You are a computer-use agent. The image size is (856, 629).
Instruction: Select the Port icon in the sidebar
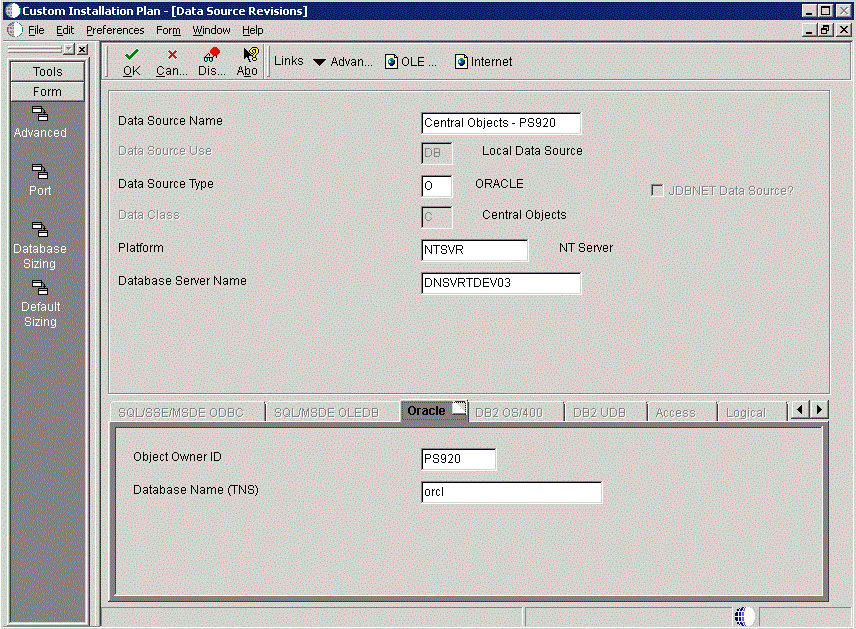40,171
